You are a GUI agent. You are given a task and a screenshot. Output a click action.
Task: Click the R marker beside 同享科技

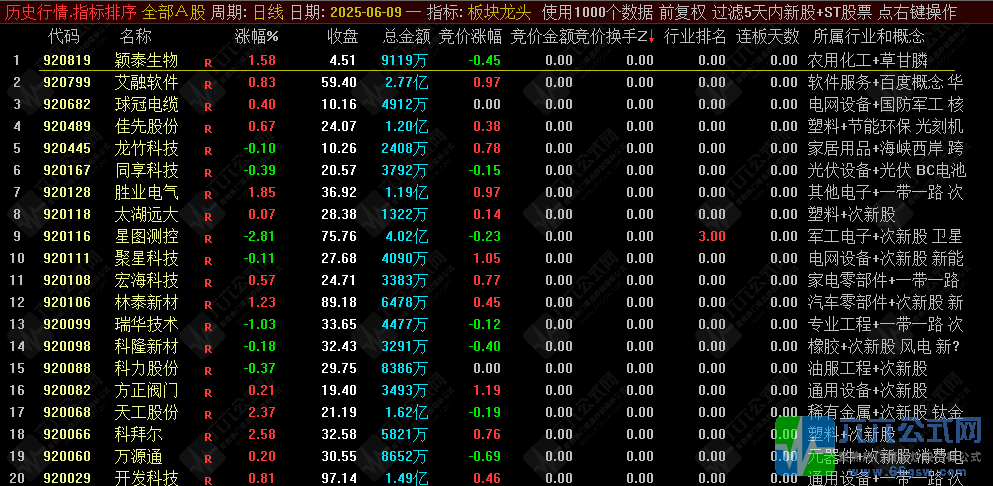click(x=208, y=173)
